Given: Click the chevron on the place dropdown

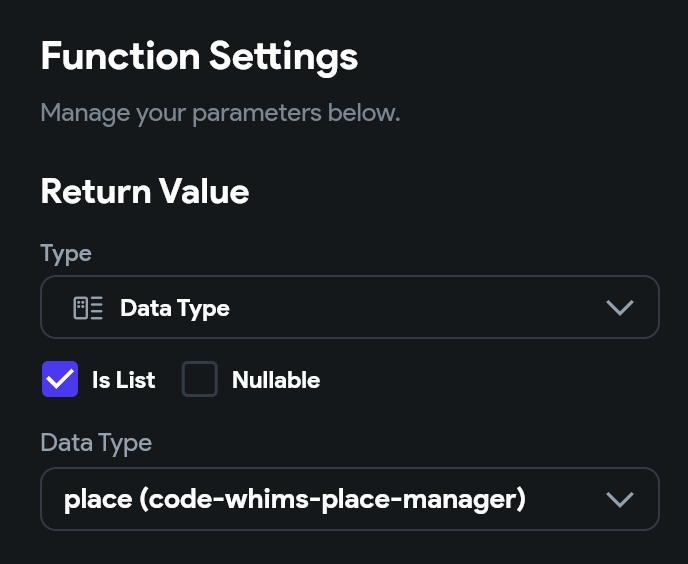Looking at the screenshot, I should click(x=620, y=499).
